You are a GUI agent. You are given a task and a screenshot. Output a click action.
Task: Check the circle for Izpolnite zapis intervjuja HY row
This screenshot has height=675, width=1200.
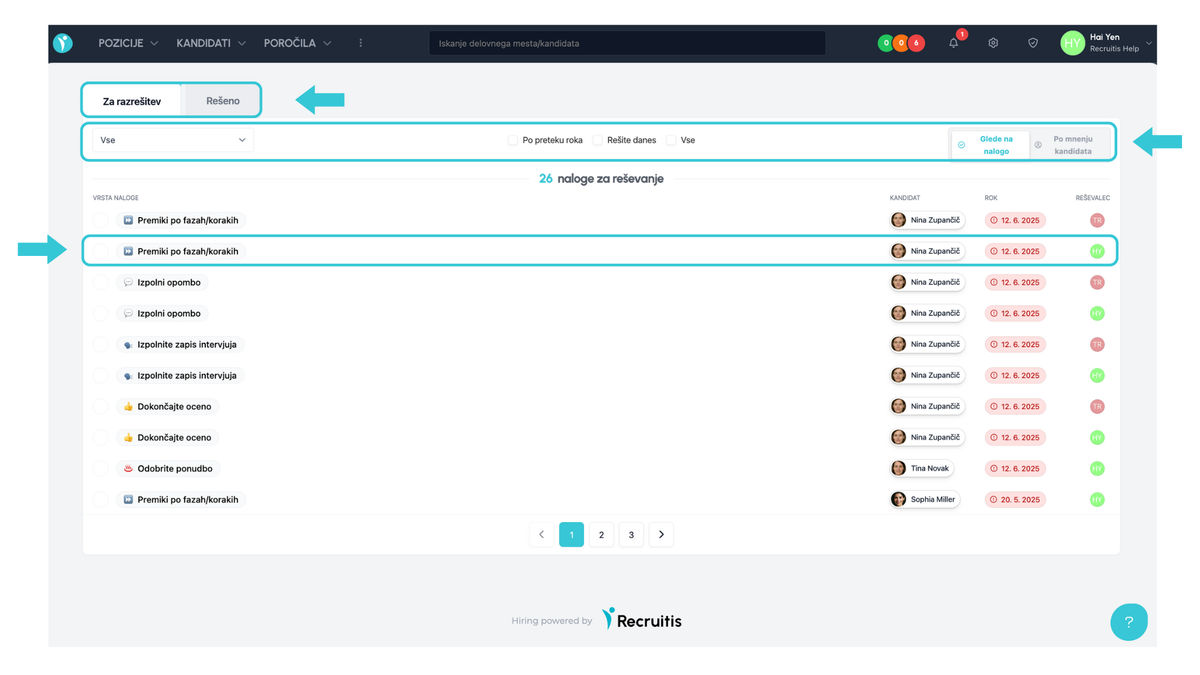(x=100, y=375)
